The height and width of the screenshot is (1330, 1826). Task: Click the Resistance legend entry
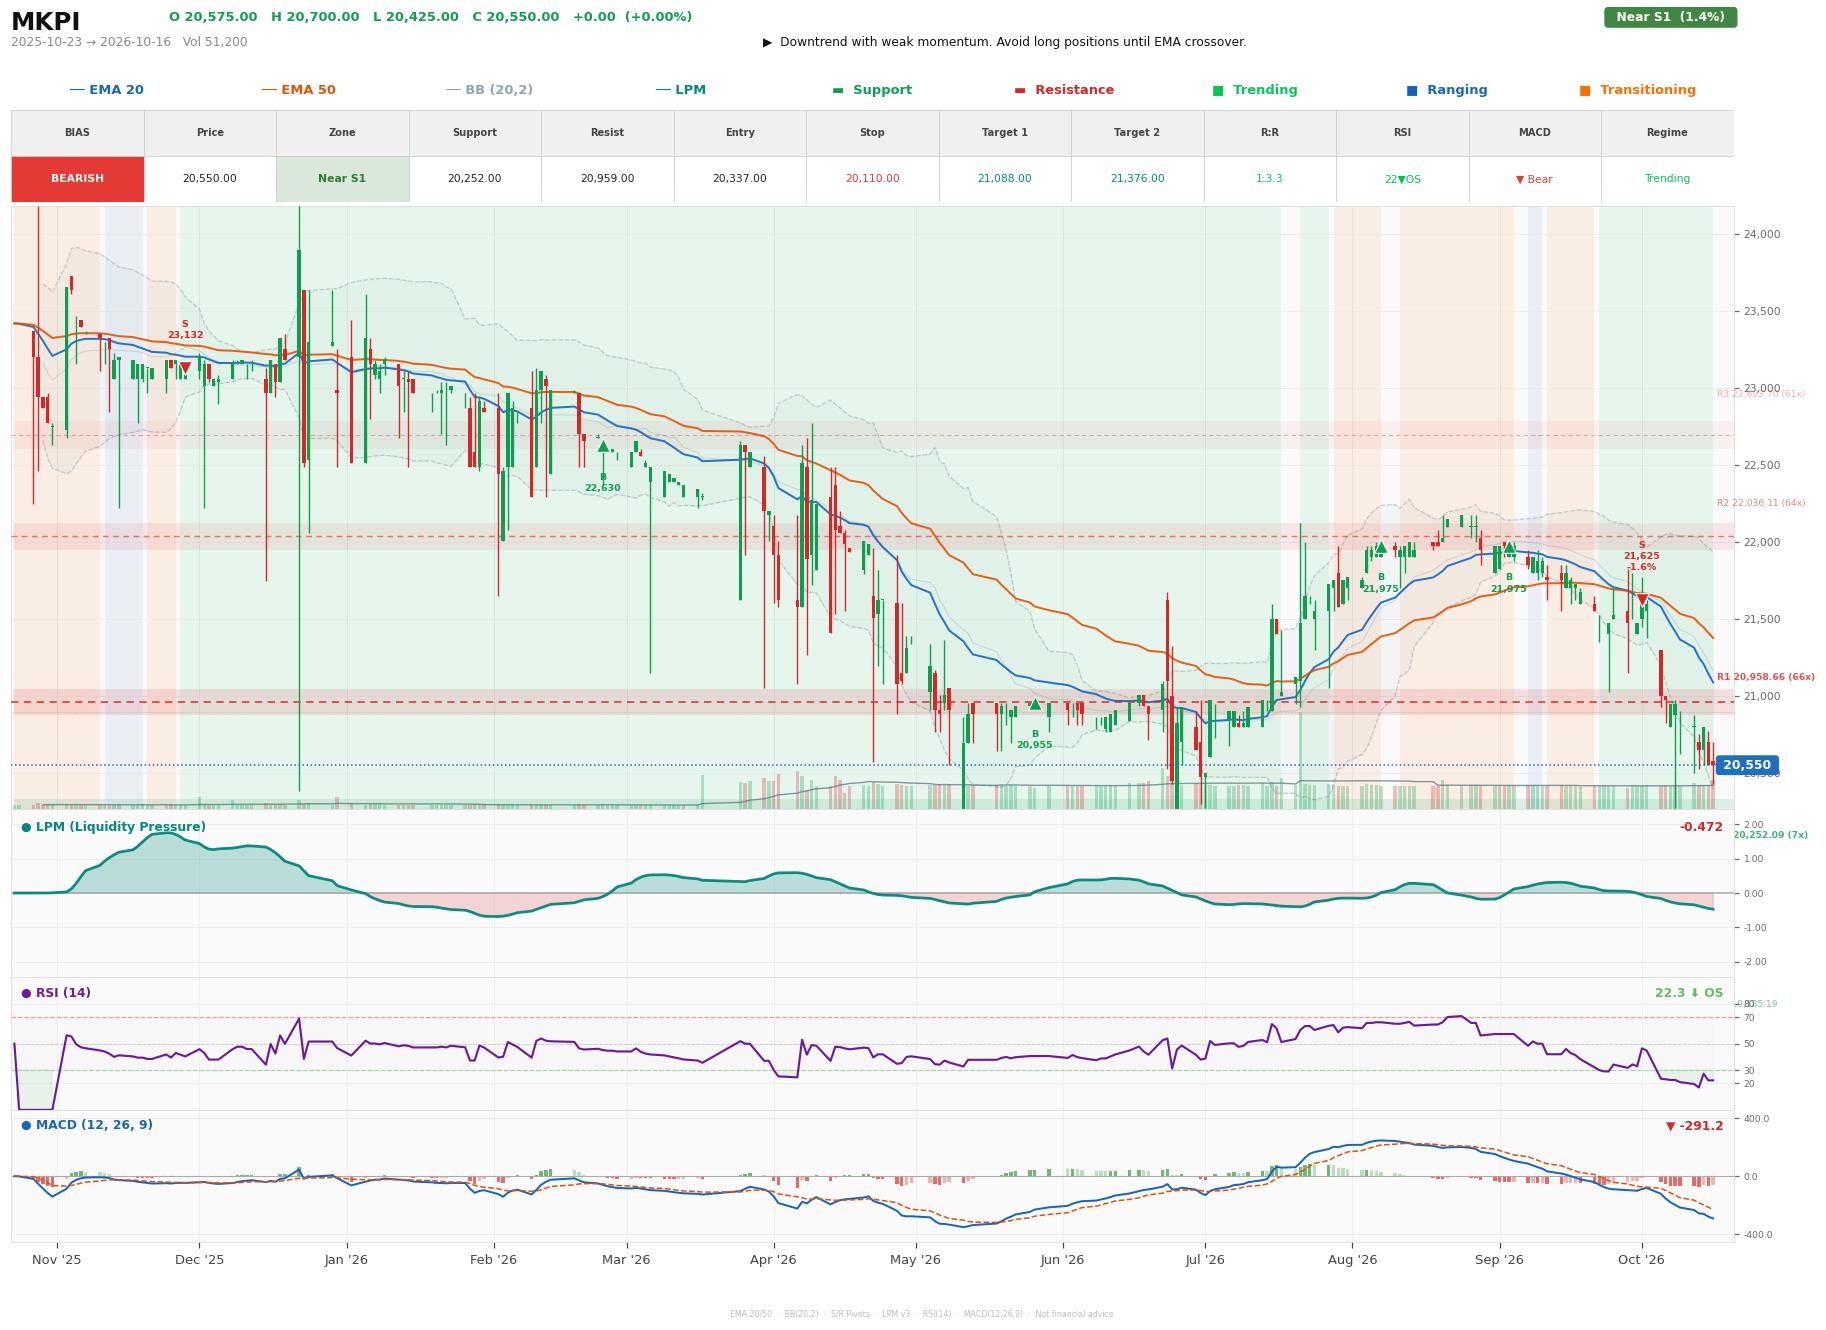click(1064, 90)
